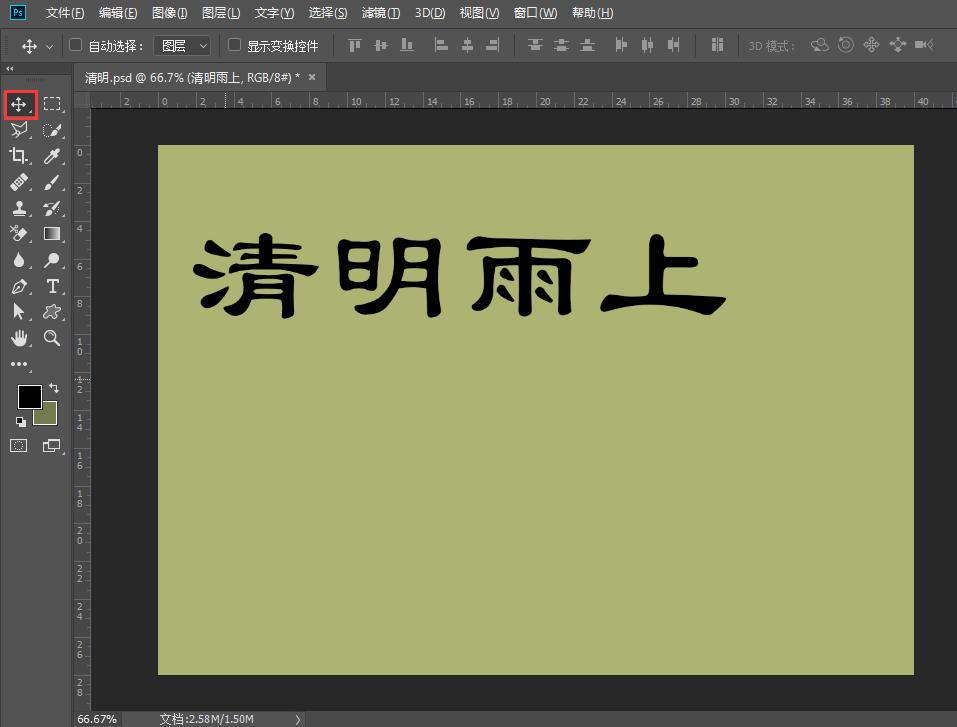Expand the document status chevron
Image resolution: width=957 pixels, height=727 pixels.
point(296,718)
